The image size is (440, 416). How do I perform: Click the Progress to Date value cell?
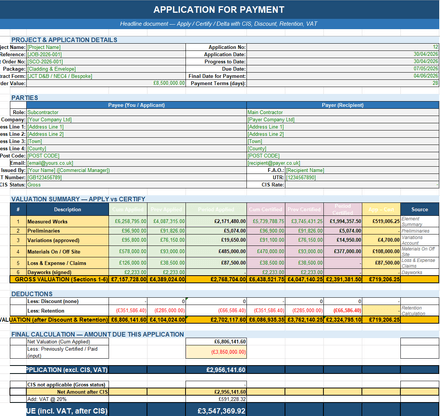coord(343,62)
